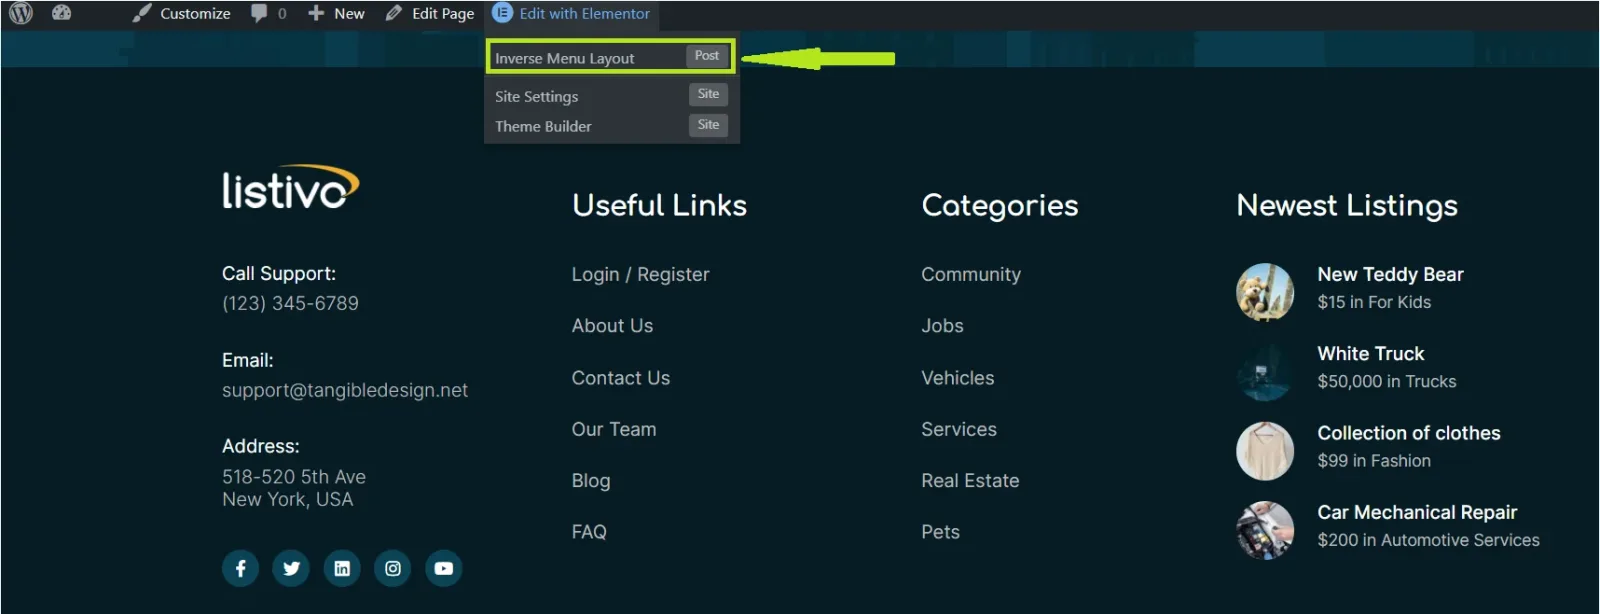
Task: Open Edit with Elementor menu
Action: click(x=571, y=13)
